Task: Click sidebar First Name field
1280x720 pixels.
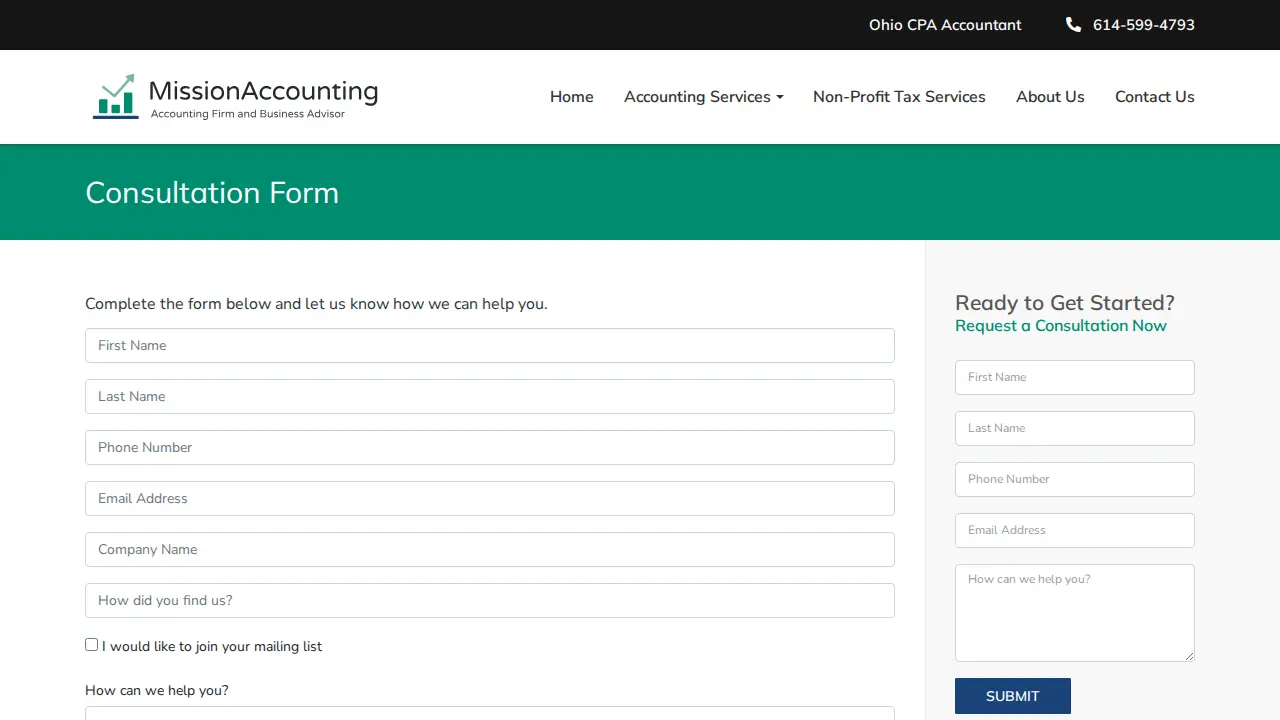Action: click(1075, 377)
